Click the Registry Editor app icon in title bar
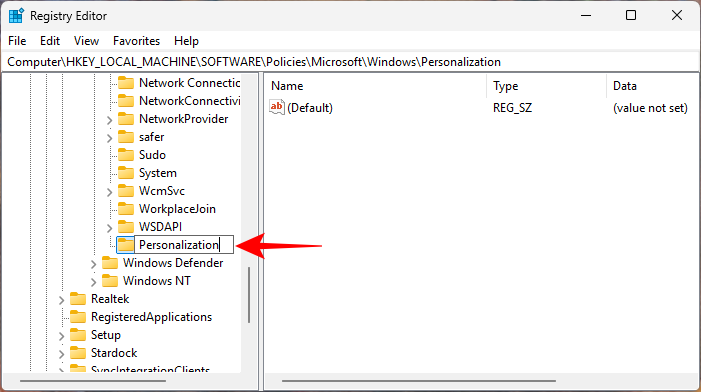The height and width of the screenshot is (392, 701). (16, 16)
